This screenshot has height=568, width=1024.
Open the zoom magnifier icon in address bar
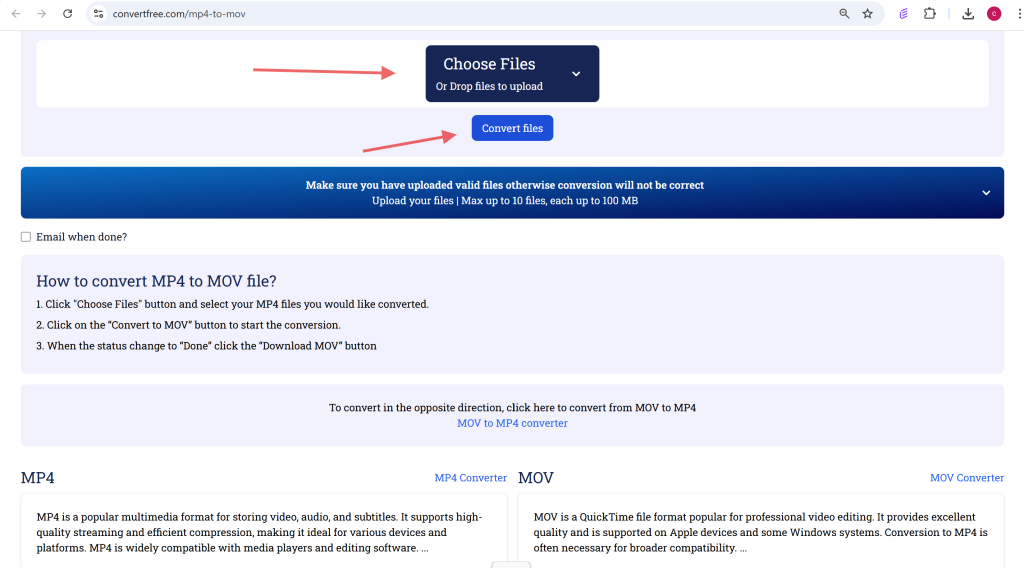(x=844, y=14)
